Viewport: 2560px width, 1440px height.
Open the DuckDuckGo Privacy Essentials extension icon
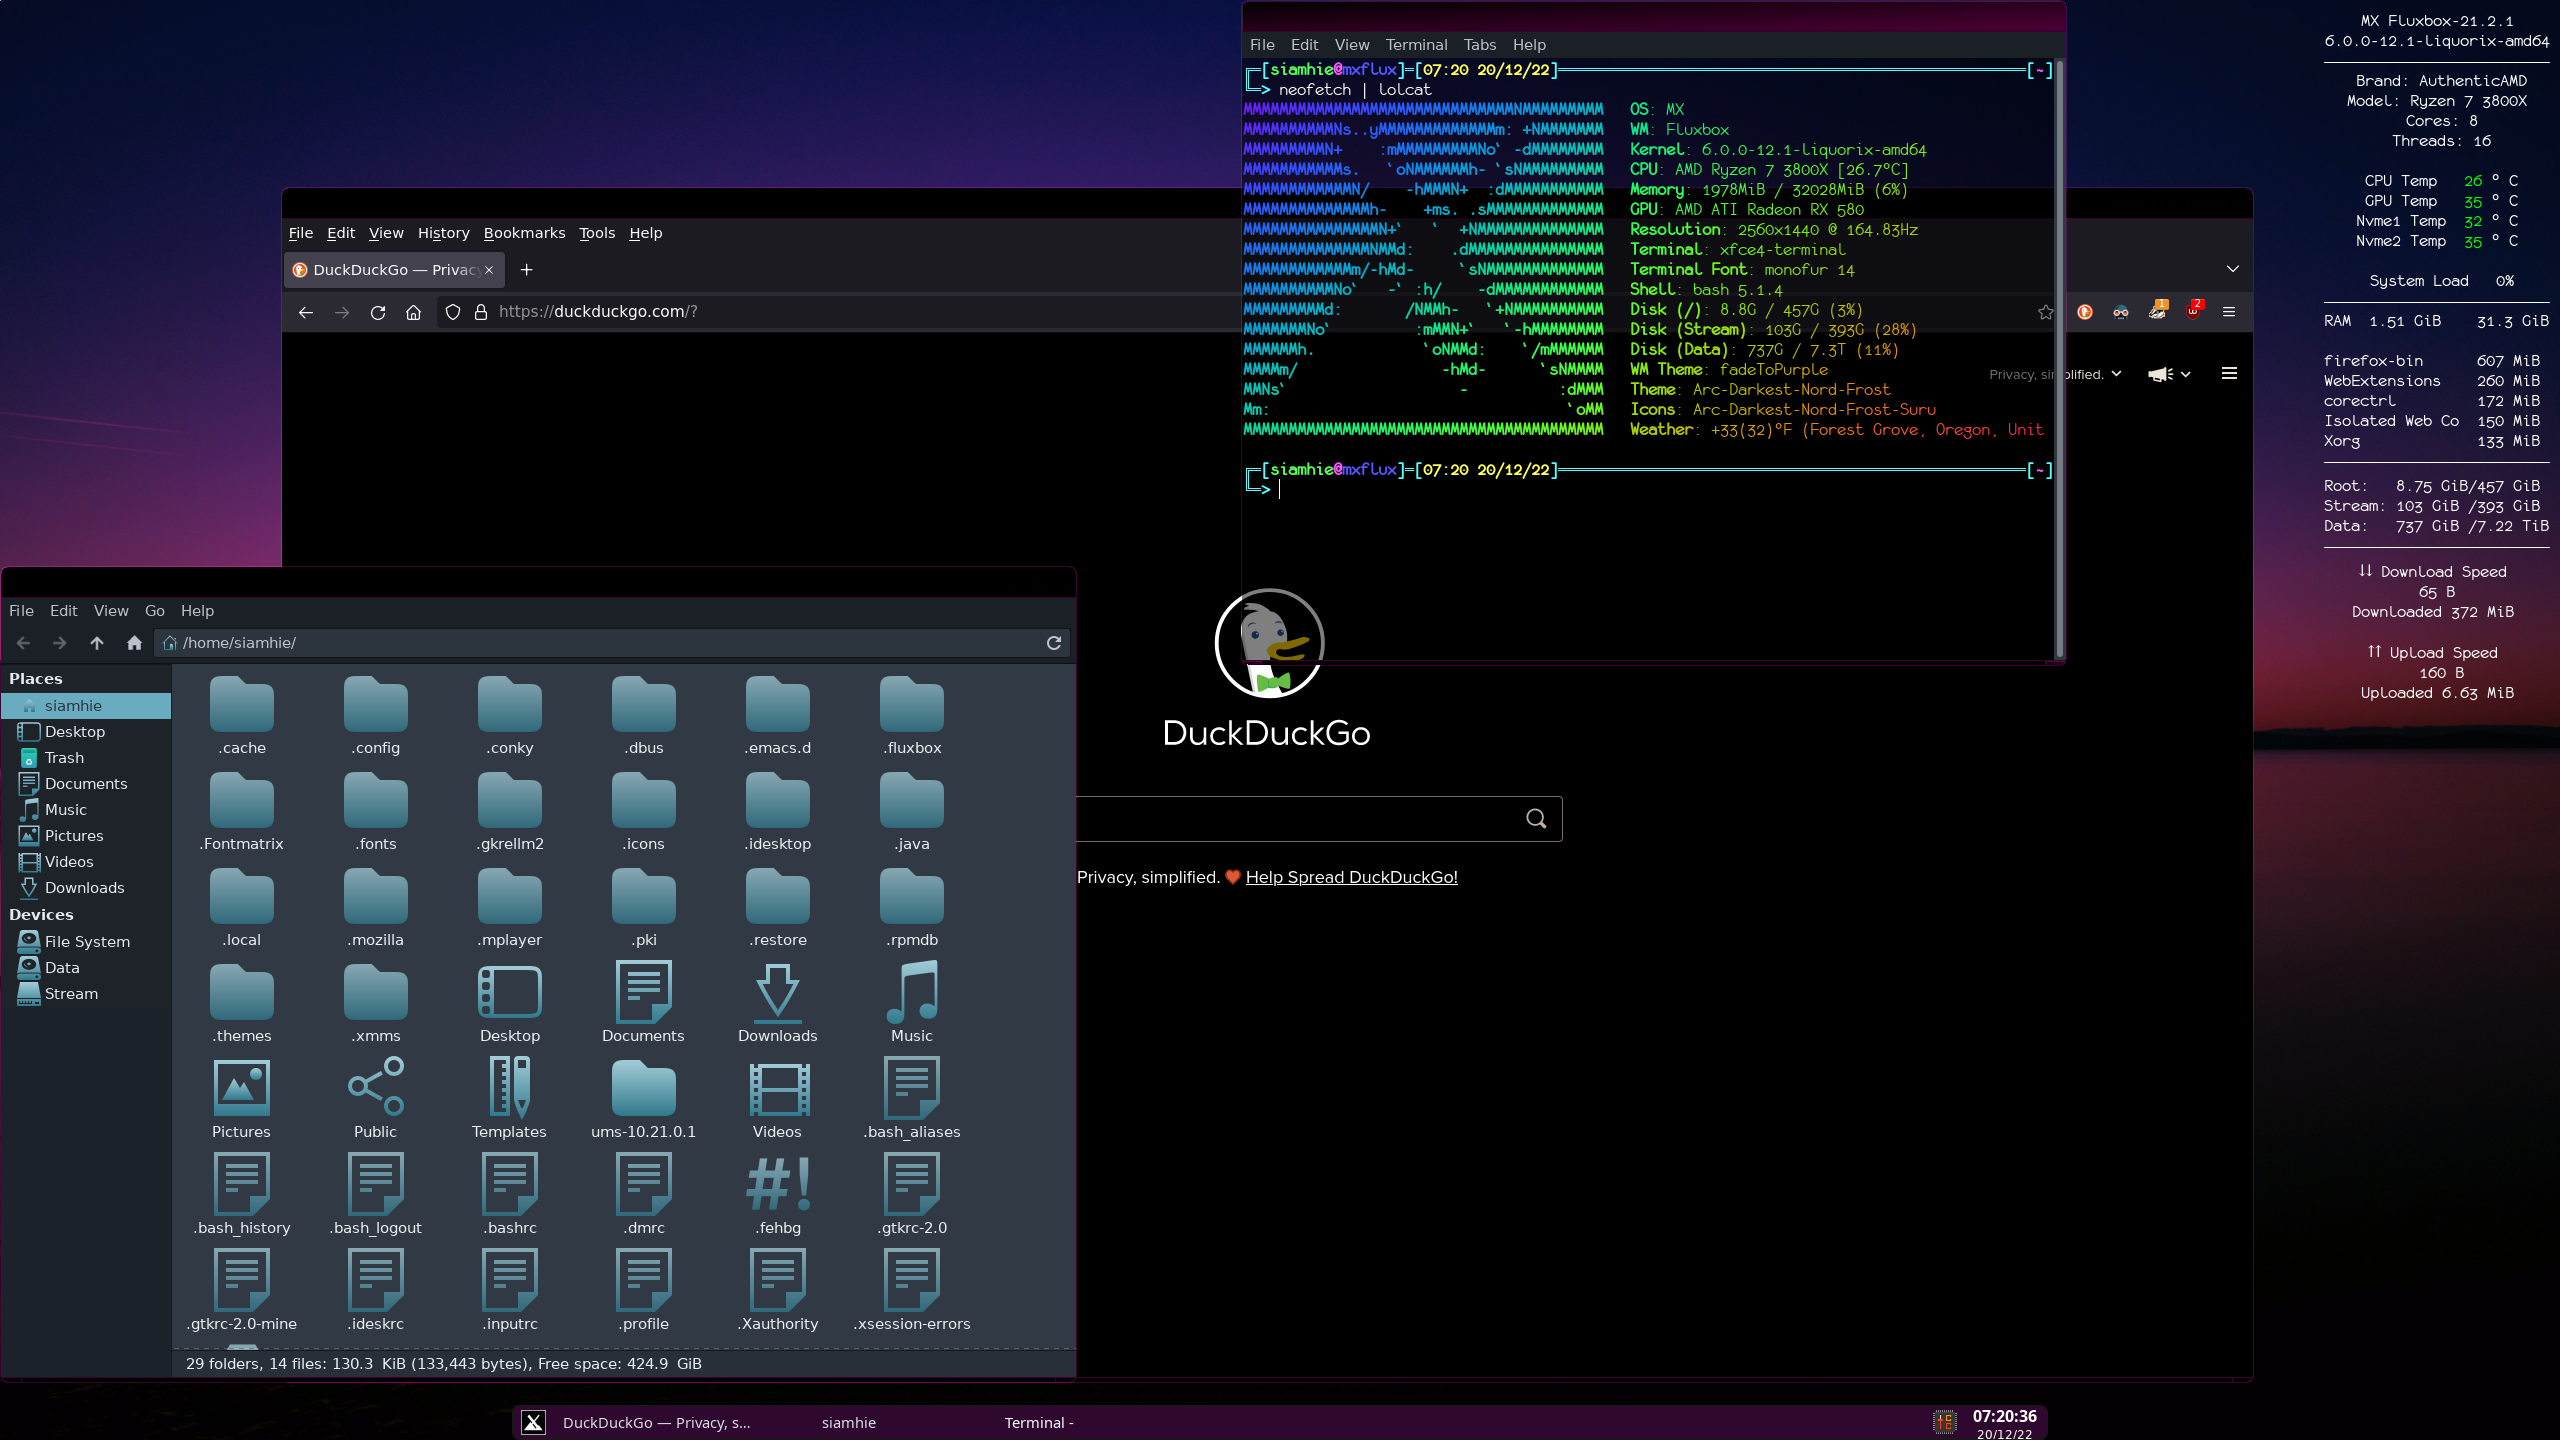pos(2085,312)
